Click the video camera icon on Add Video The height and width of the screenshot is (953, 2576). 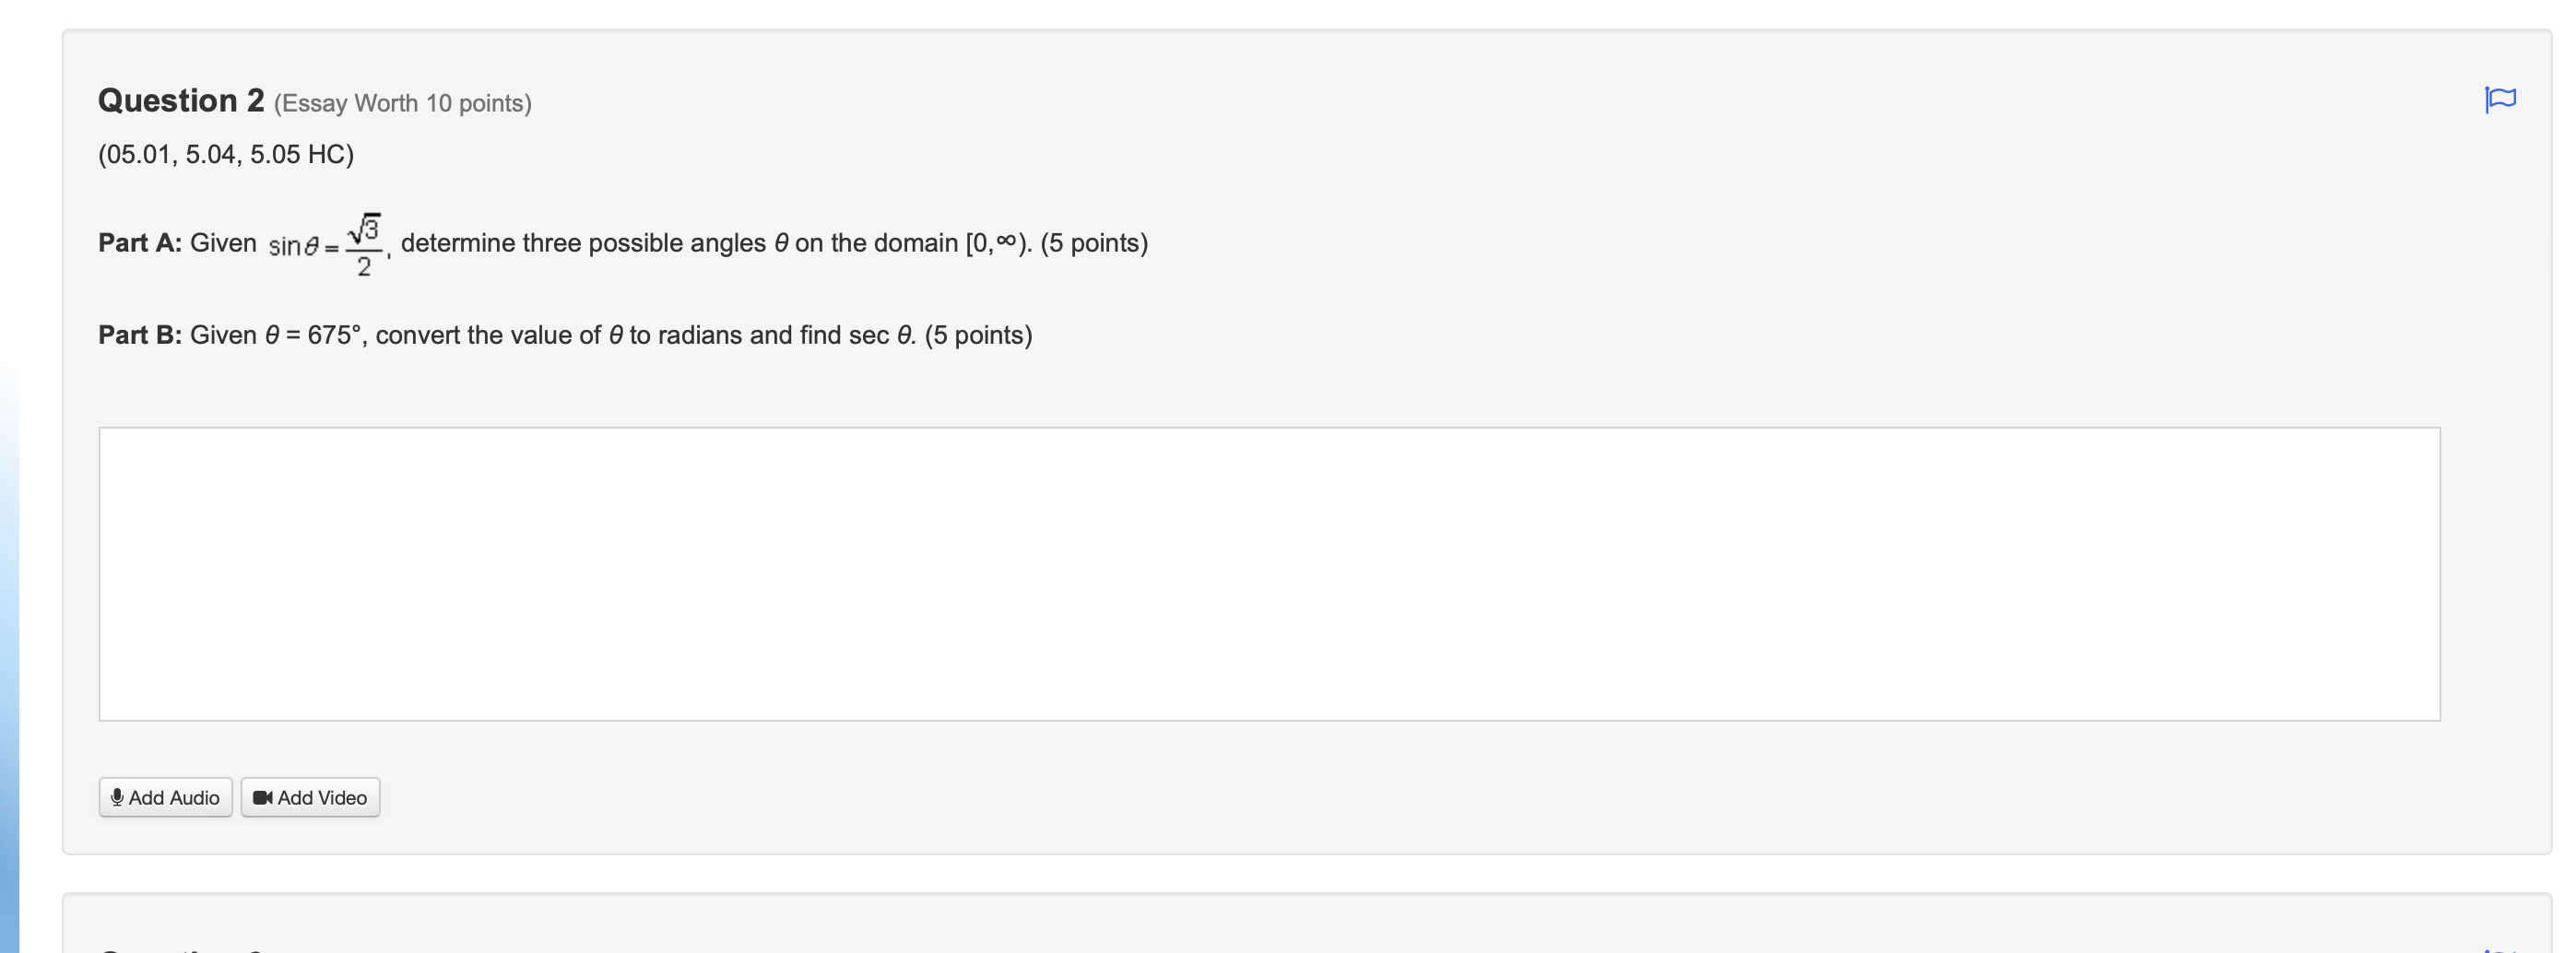click(x=263, y=797)
